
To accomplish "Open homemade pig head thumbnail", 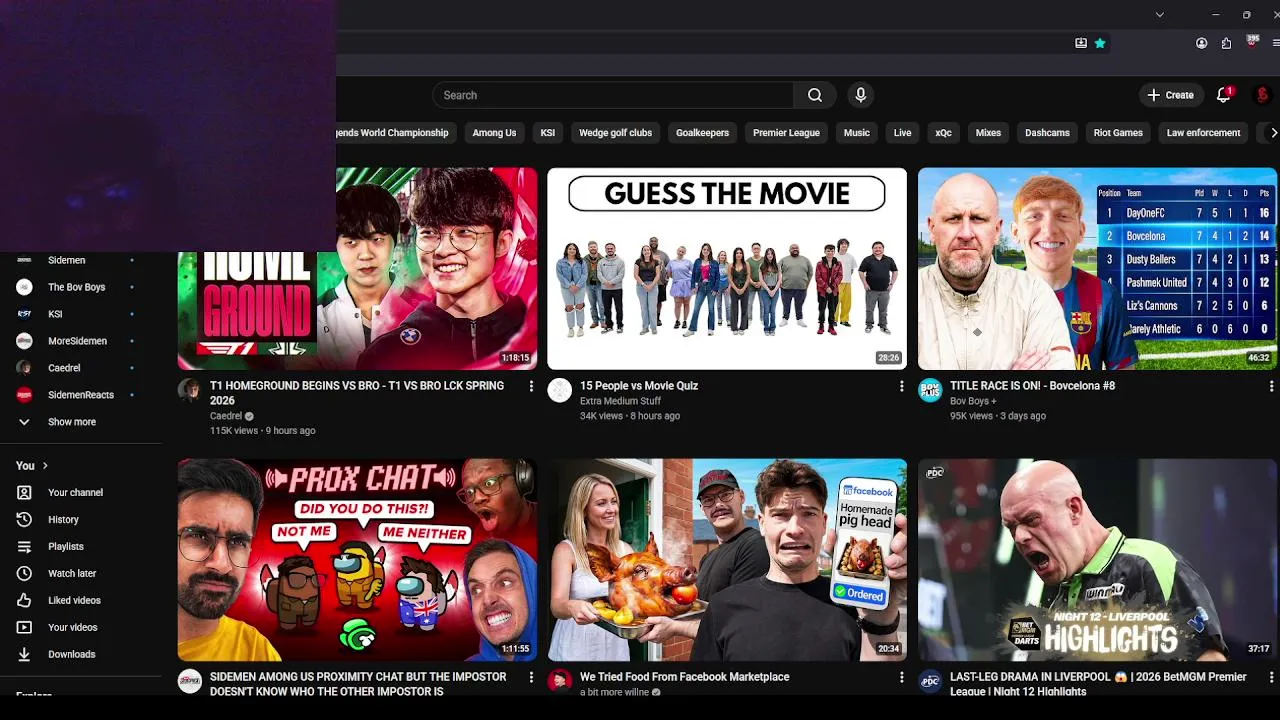I will click(727, 560).
